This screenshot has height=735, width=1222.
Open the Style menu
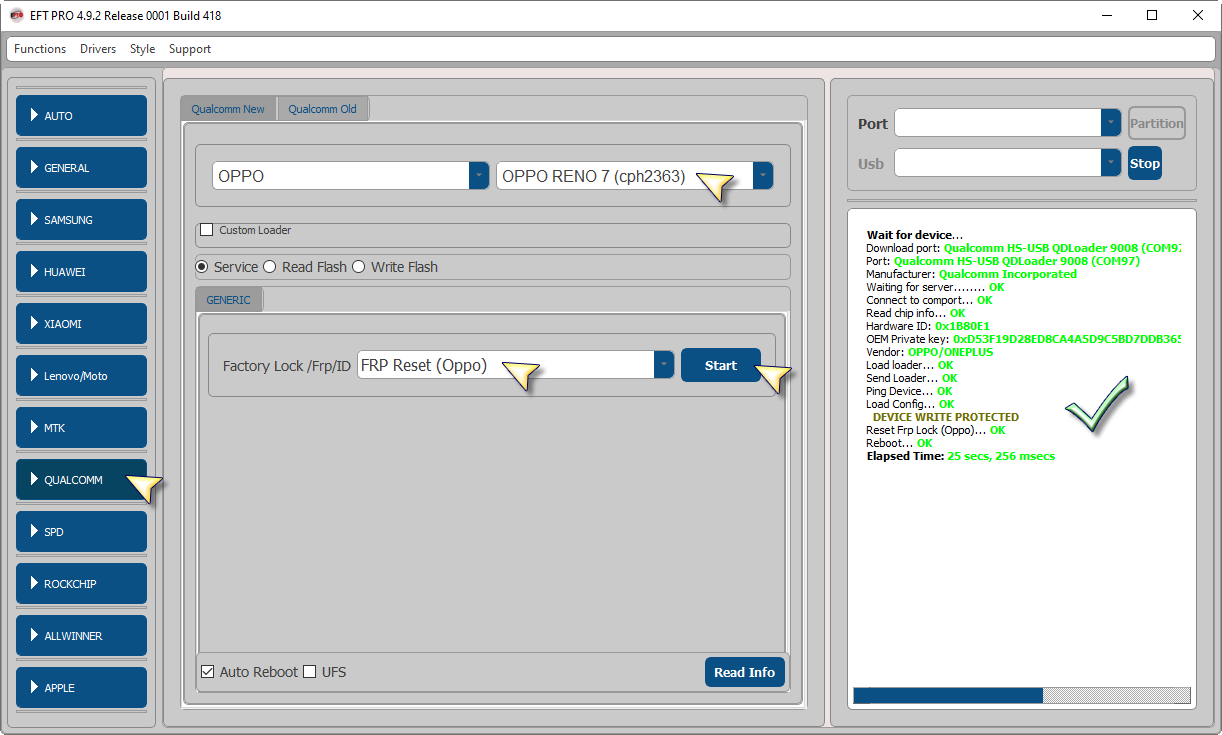click(x=142, y=49)
